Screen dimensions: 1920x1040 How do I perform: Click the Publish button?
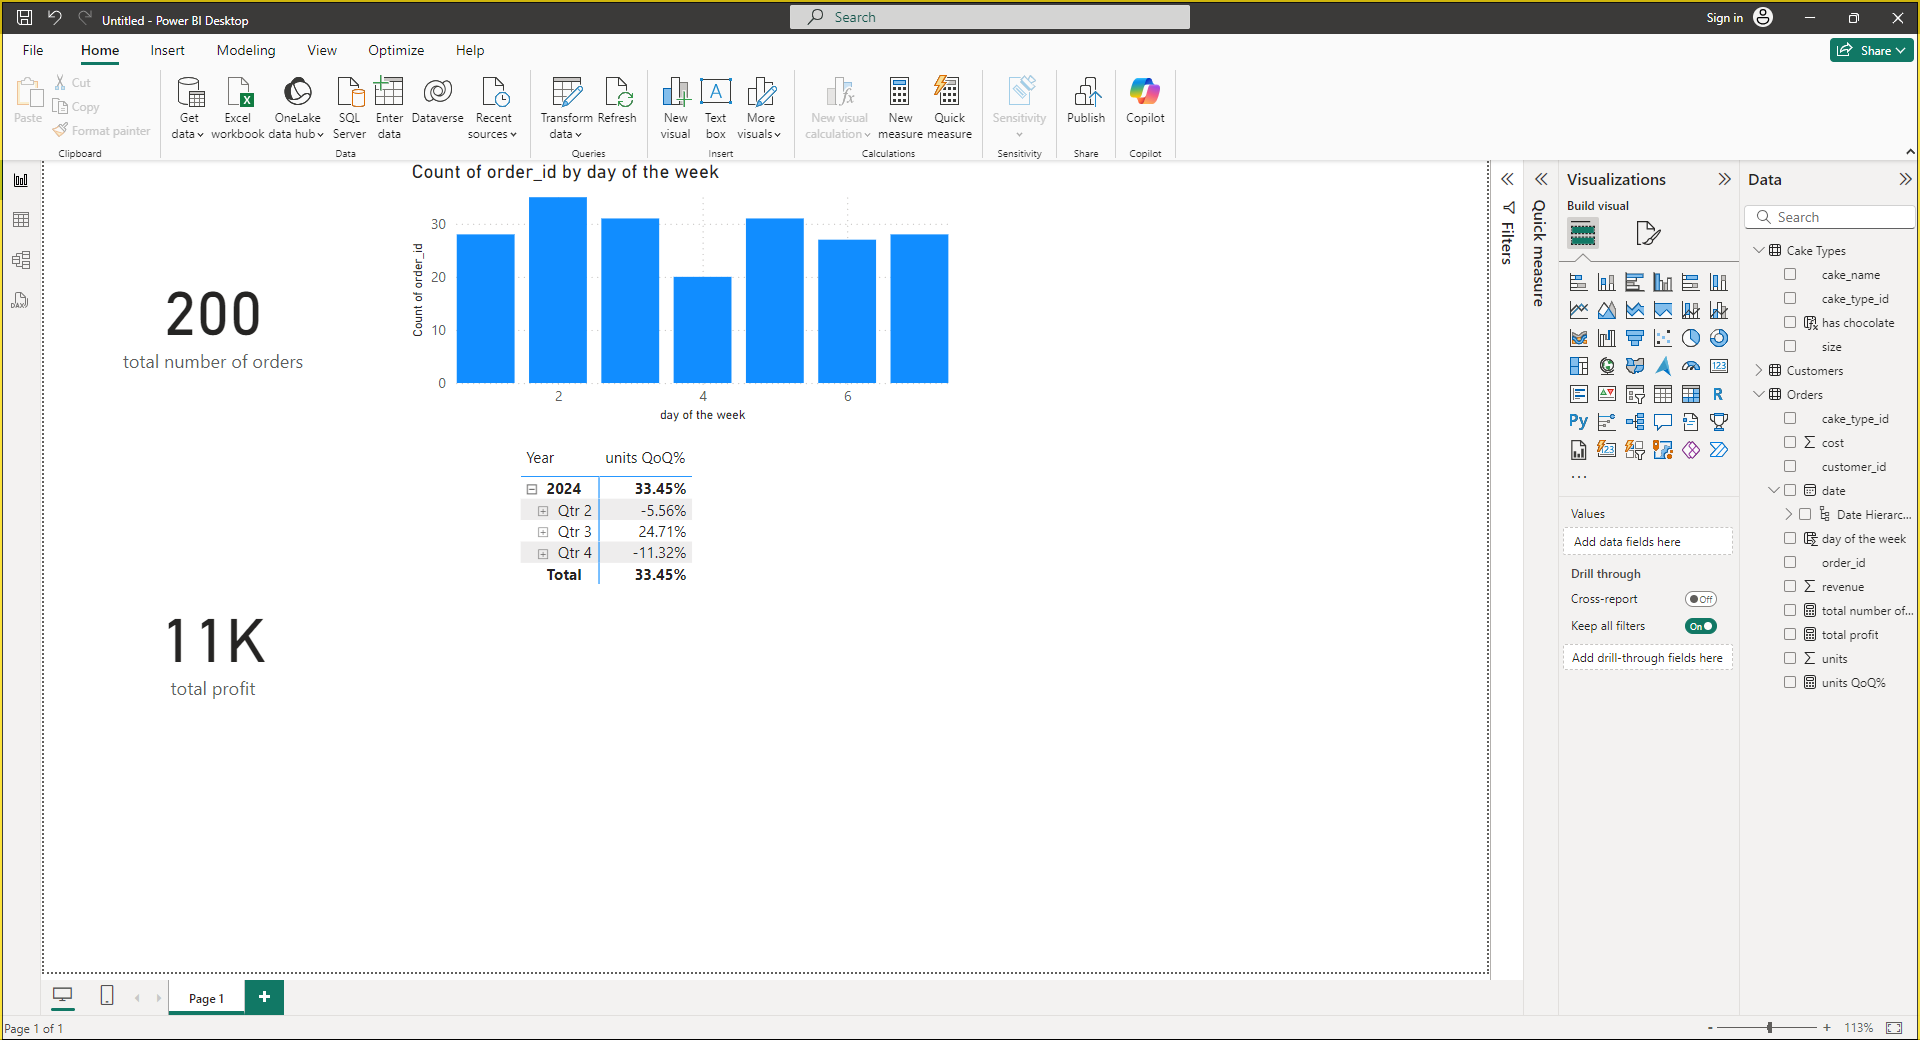coord(1086,100)
